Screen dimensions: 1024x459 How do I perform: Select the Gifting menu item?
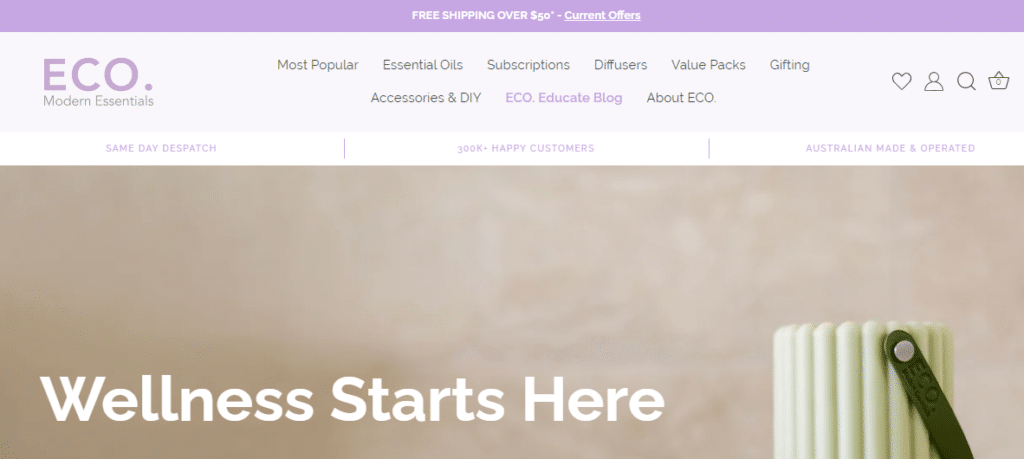point(790,65)
